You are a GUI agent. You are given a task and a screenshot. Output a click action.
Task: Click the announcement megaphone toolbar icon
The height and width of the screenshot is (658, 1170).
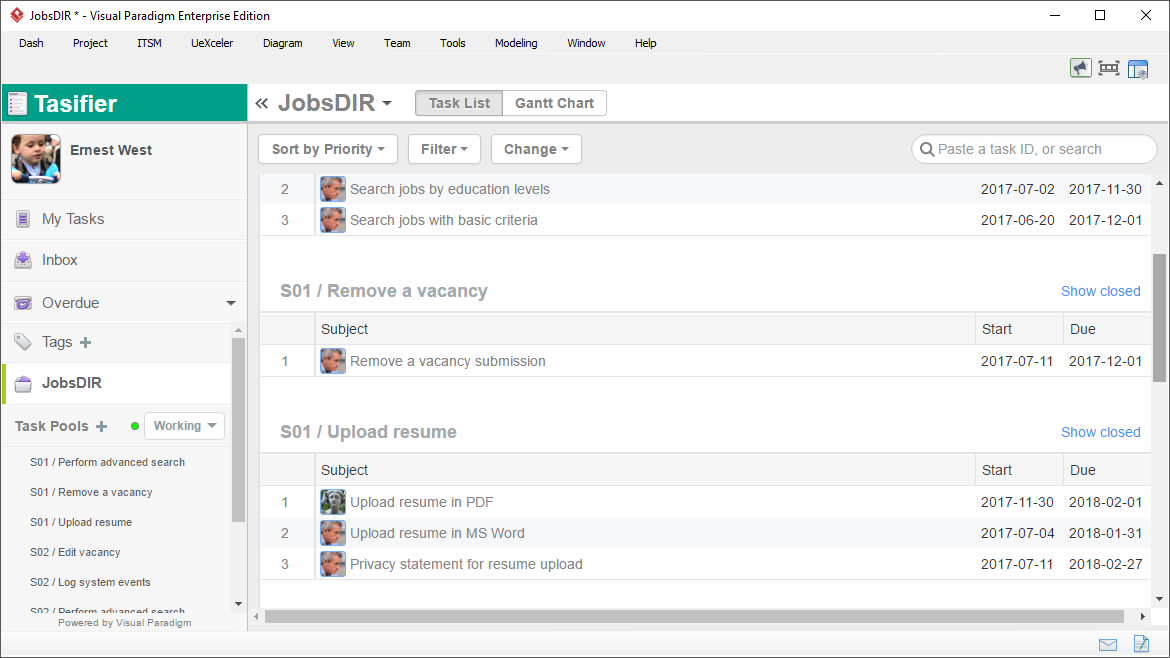(1080, 69)
